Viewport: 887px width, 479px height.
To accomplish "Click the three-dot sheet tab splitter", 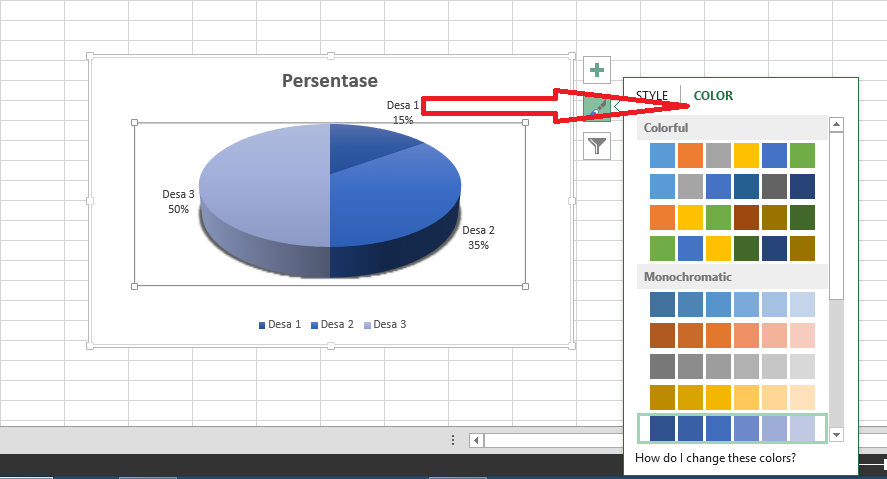I will pos(453,440).
